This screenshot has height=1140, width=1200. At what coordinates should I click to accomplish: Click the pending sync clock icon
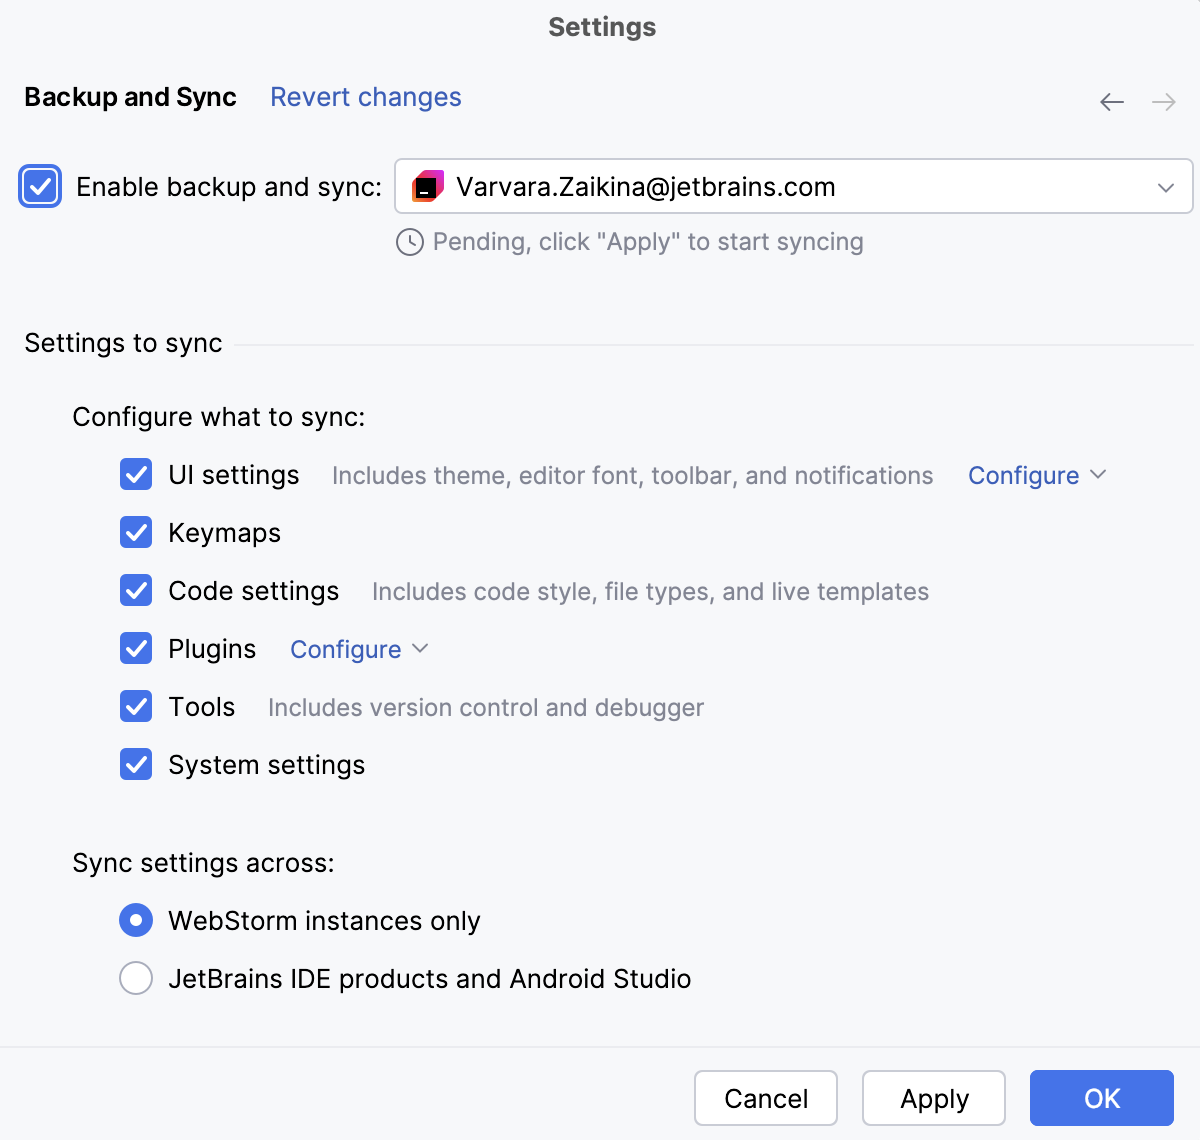click(x=409, y=242)
